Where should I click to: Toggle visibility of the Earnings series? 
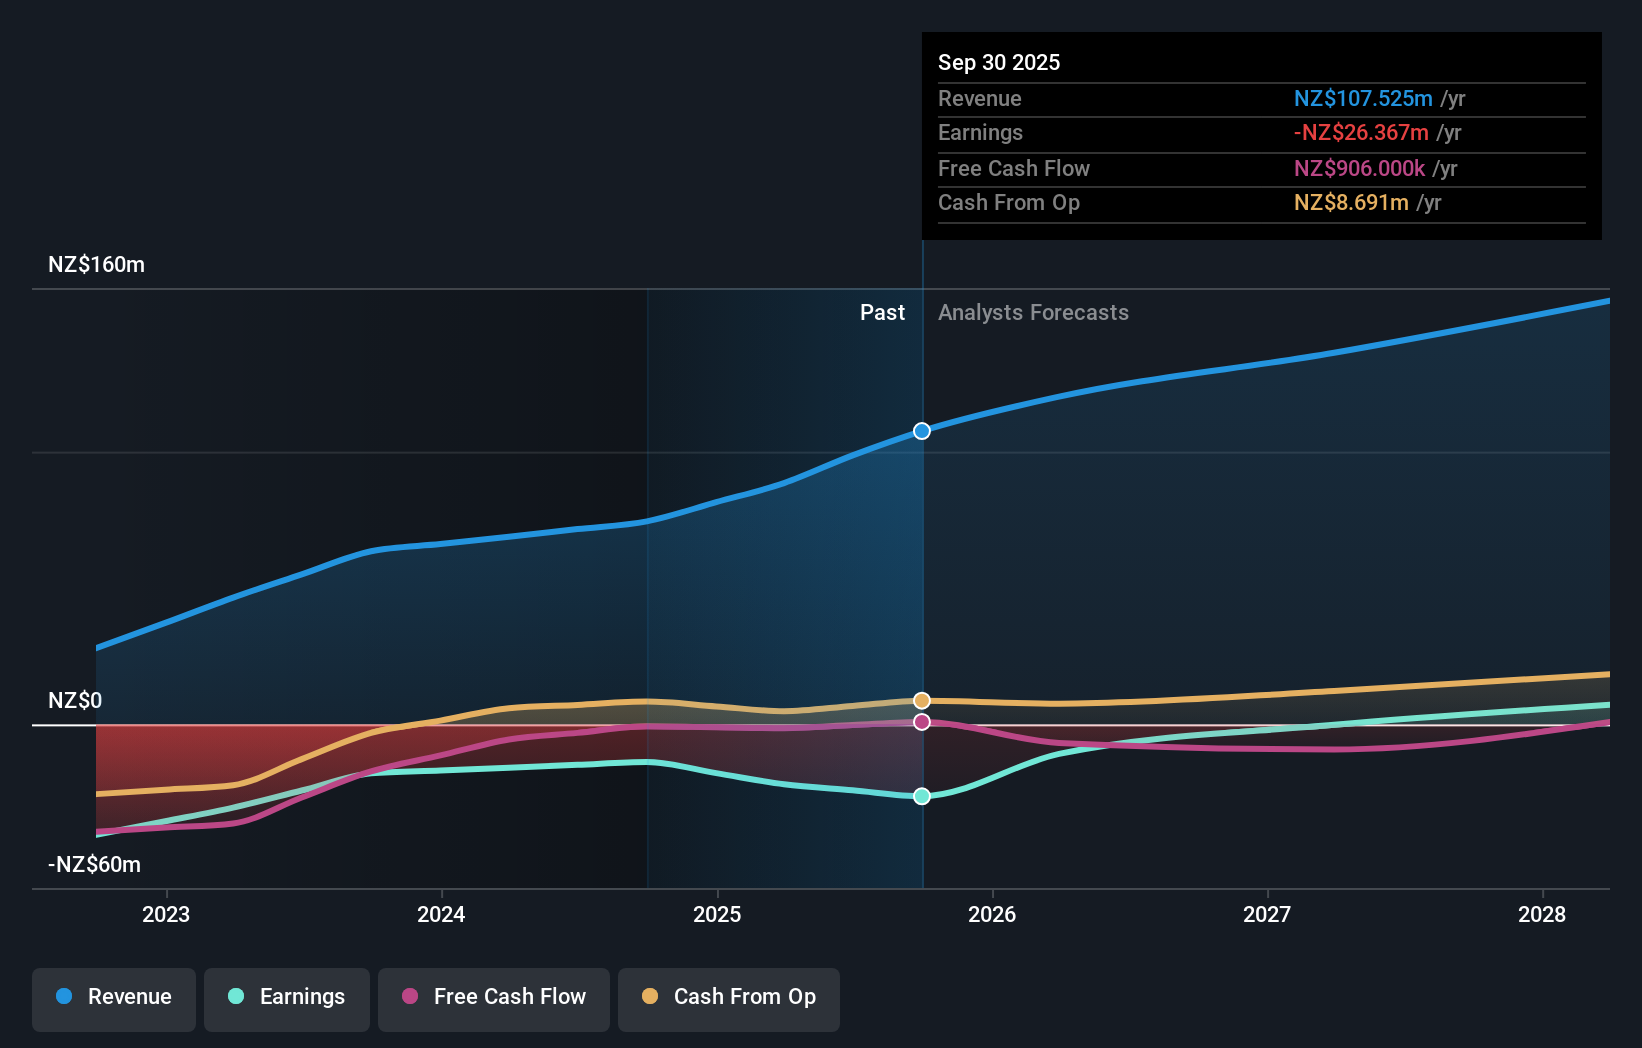pos(287,999)
